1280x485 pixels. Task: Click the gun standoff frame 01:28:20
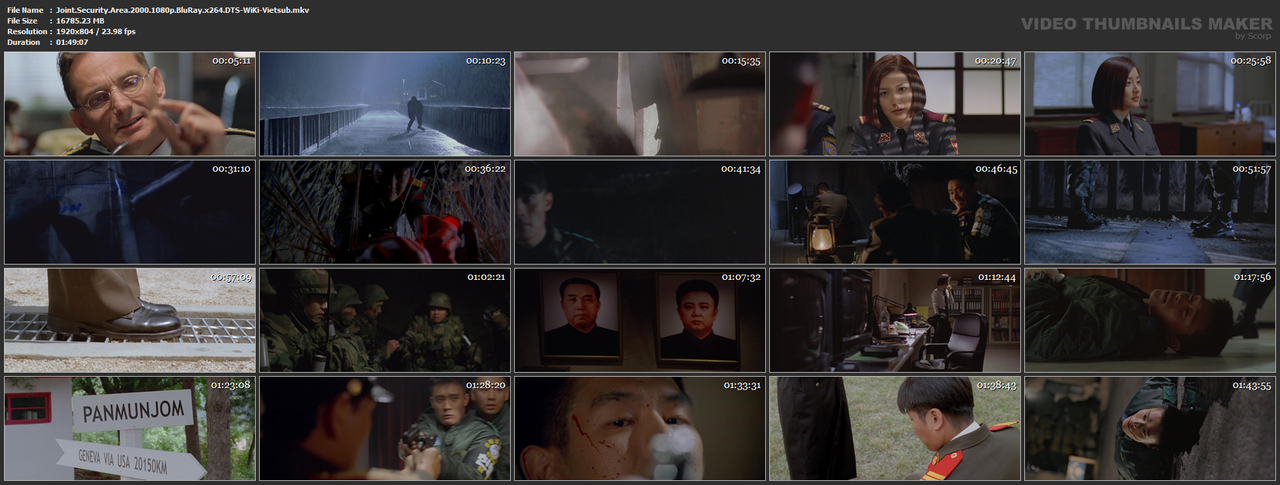tap(385, 428)
